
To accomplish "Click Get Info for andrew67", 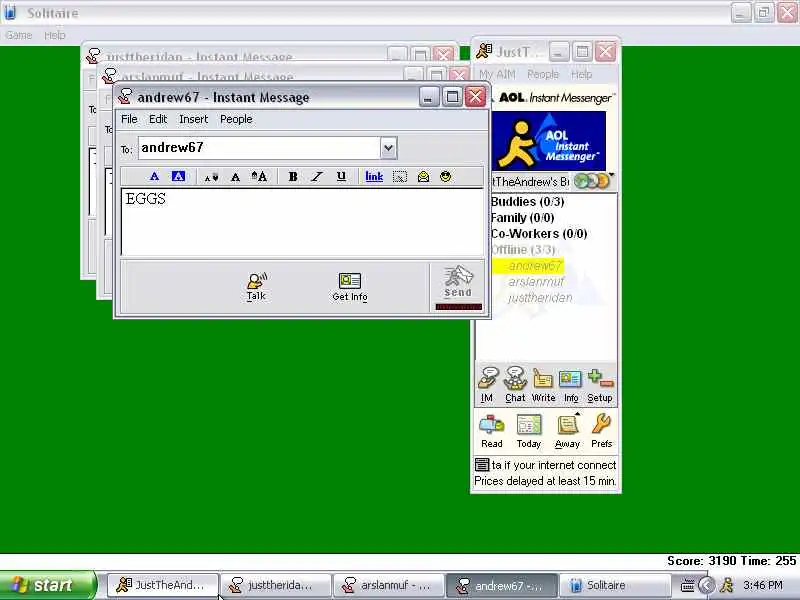I will coord(349,287).
